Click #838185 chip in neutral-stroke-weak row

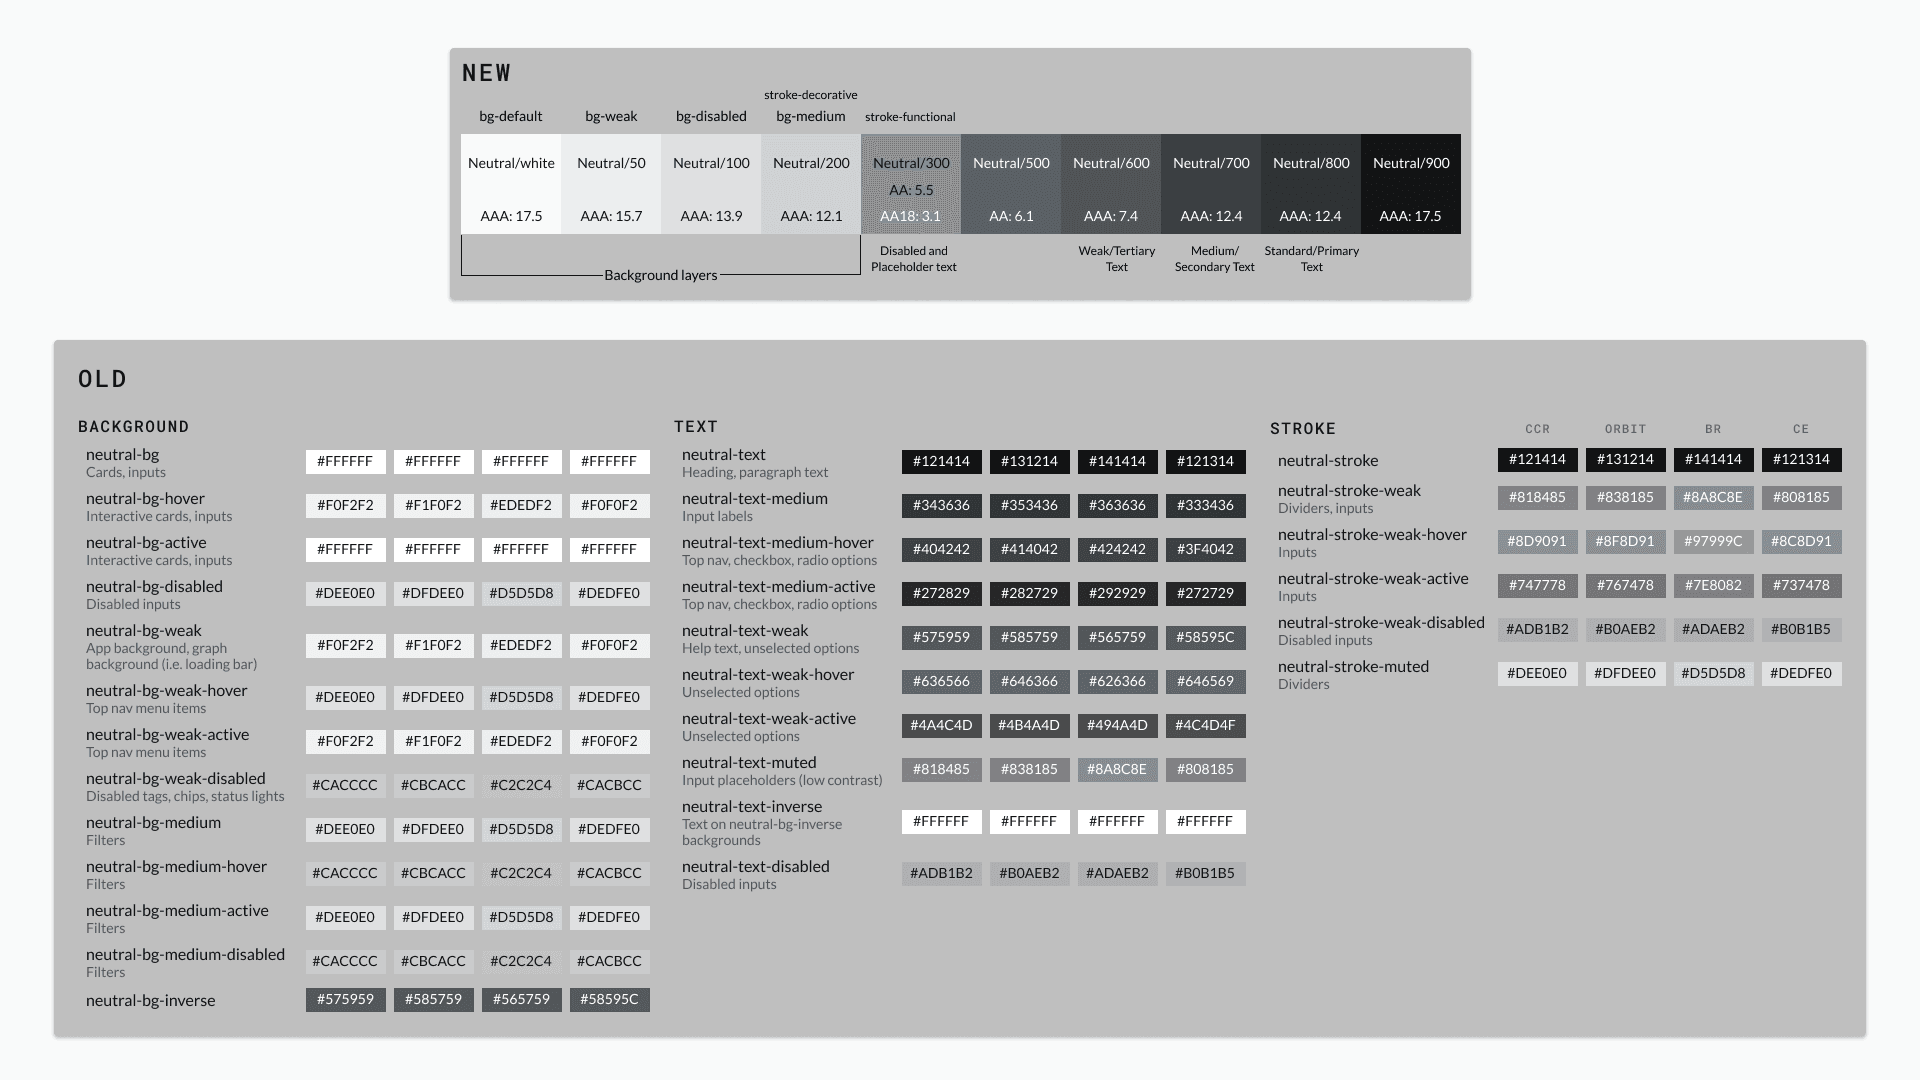(x=1626, y=498)
